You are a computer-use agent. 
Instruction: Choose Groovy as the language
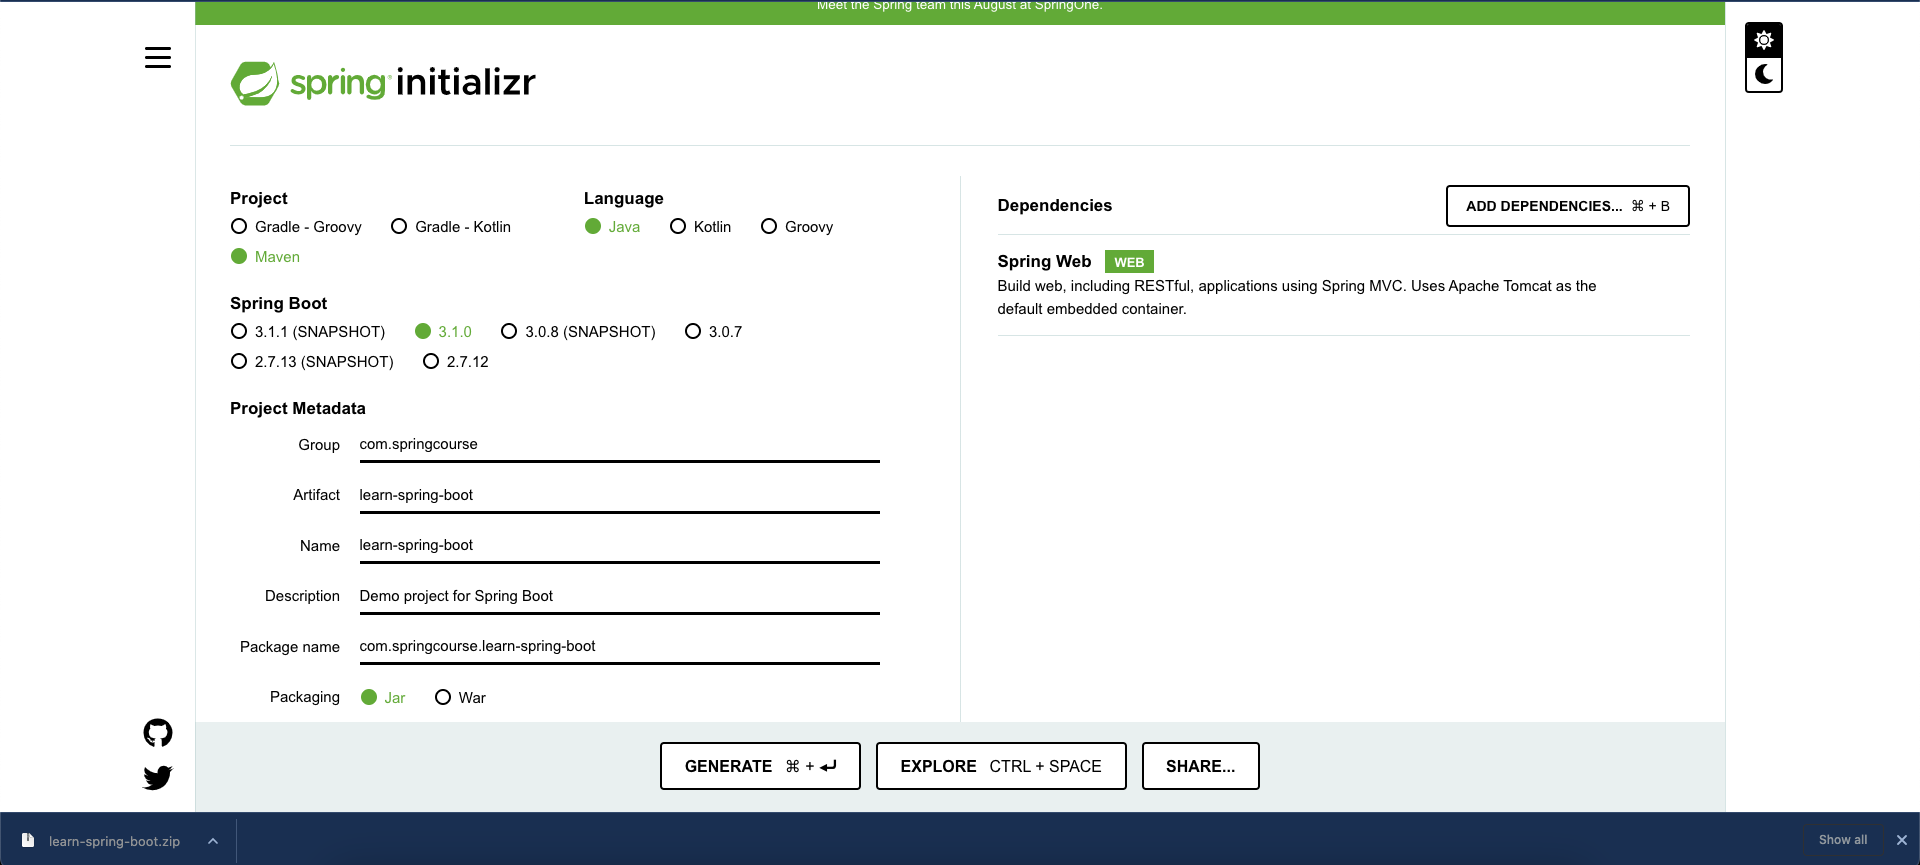coord(797,227)
